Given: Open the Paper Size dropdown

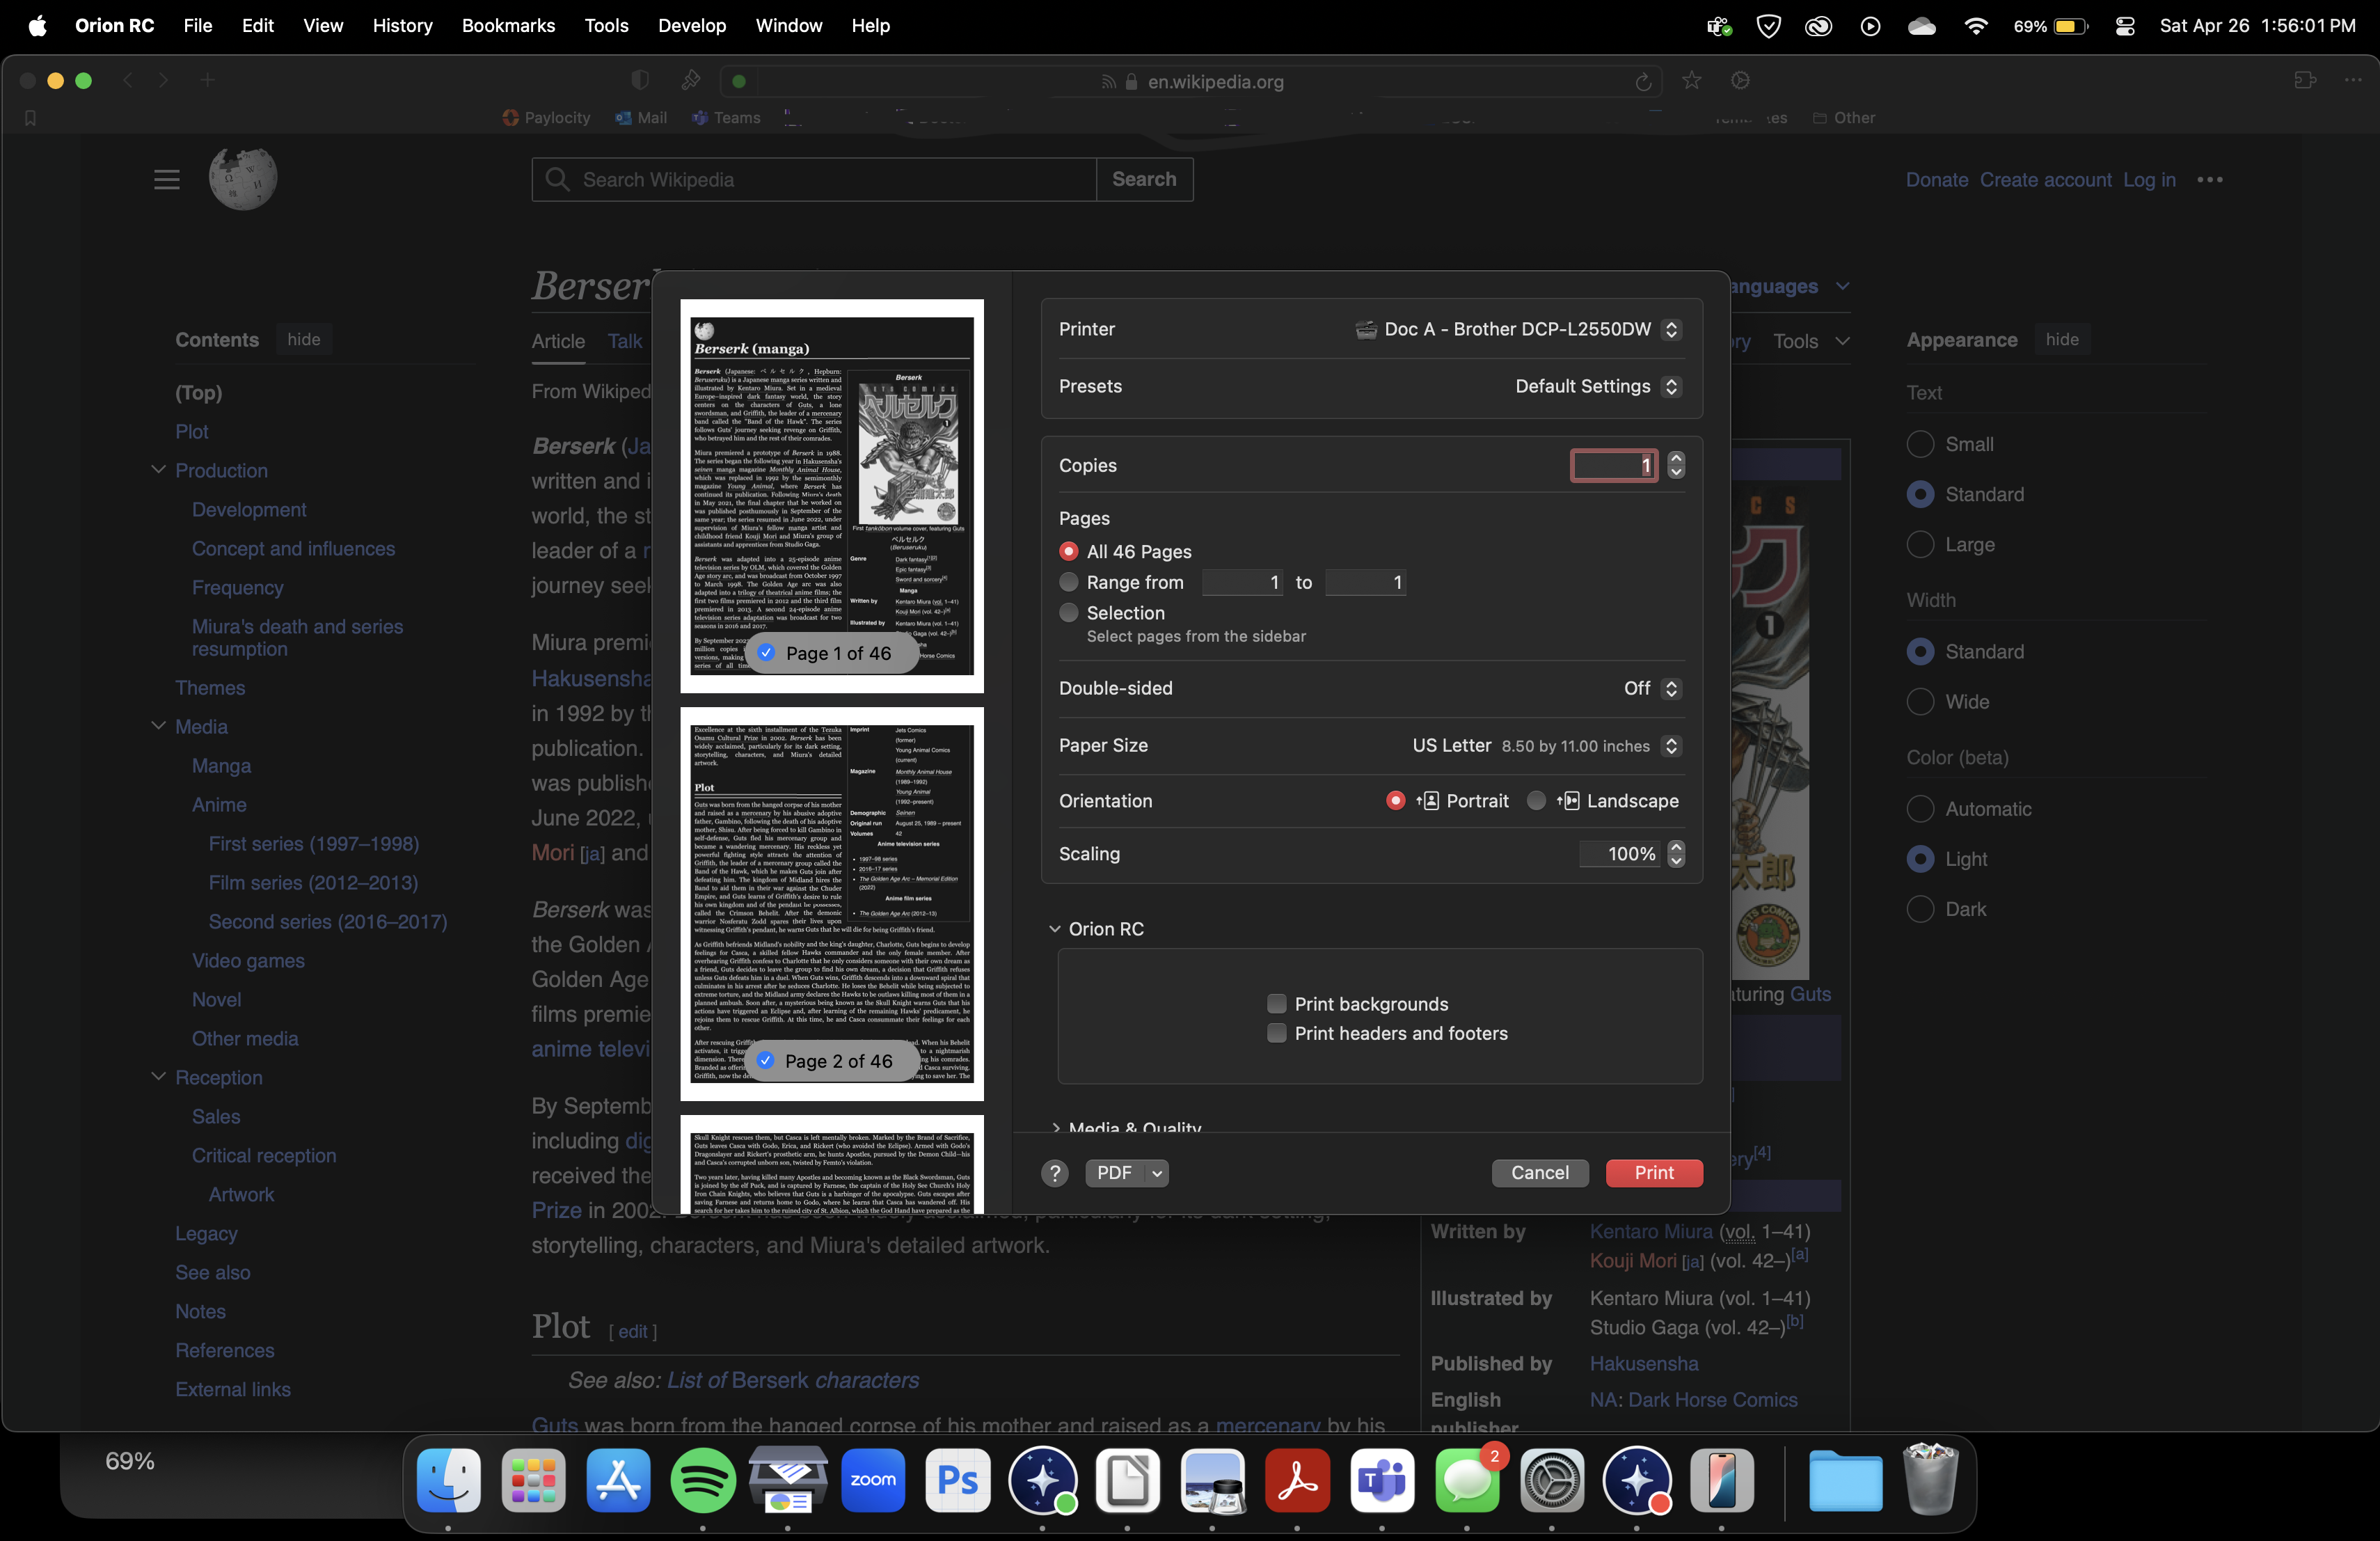Looking at the screenshot, I should 1670,745.
